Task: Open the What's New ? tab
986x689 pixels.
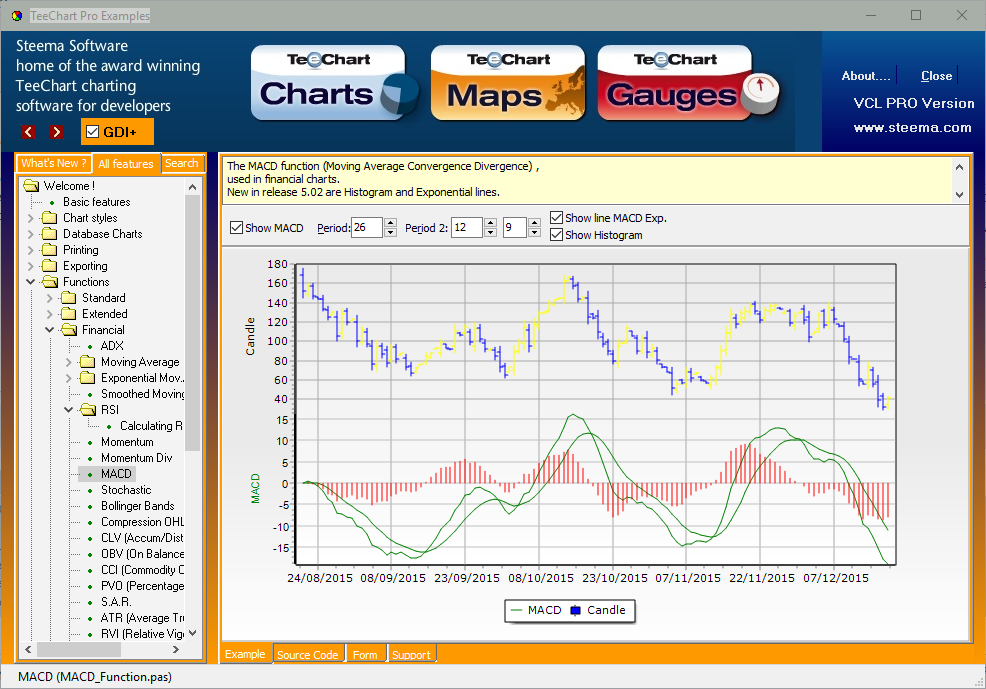Action: (x=53, y=163)
